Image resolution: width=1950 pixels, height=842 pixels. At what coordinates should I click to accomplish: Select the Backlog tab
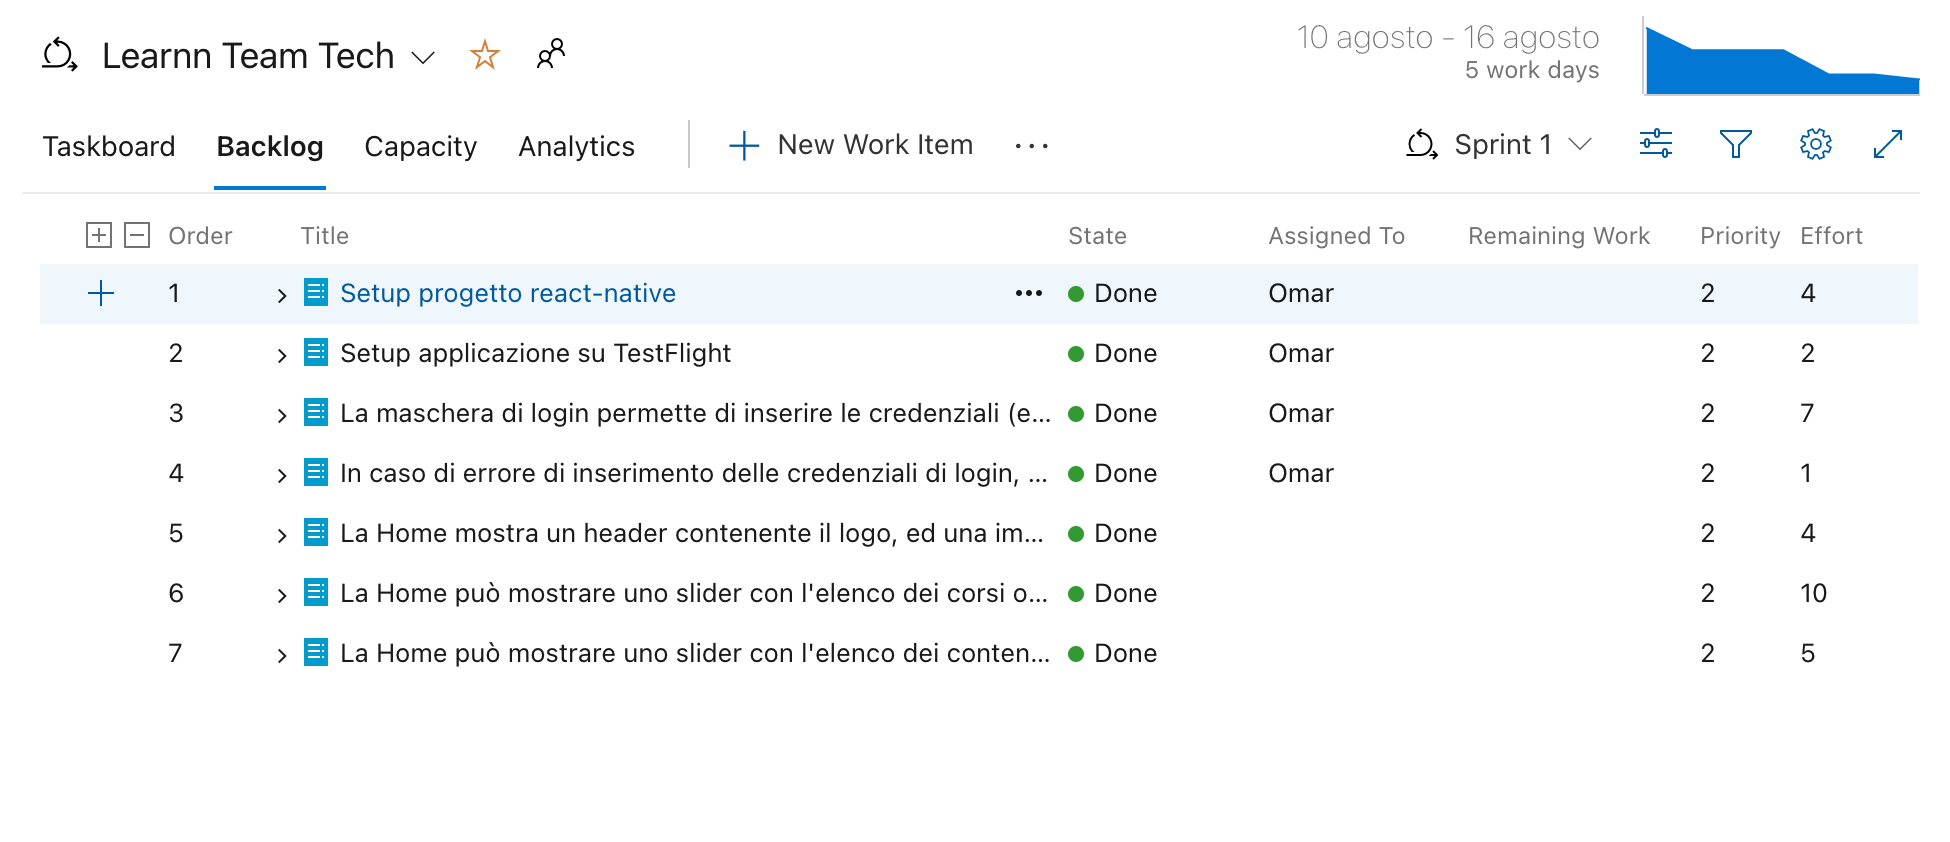pos(270,147)
